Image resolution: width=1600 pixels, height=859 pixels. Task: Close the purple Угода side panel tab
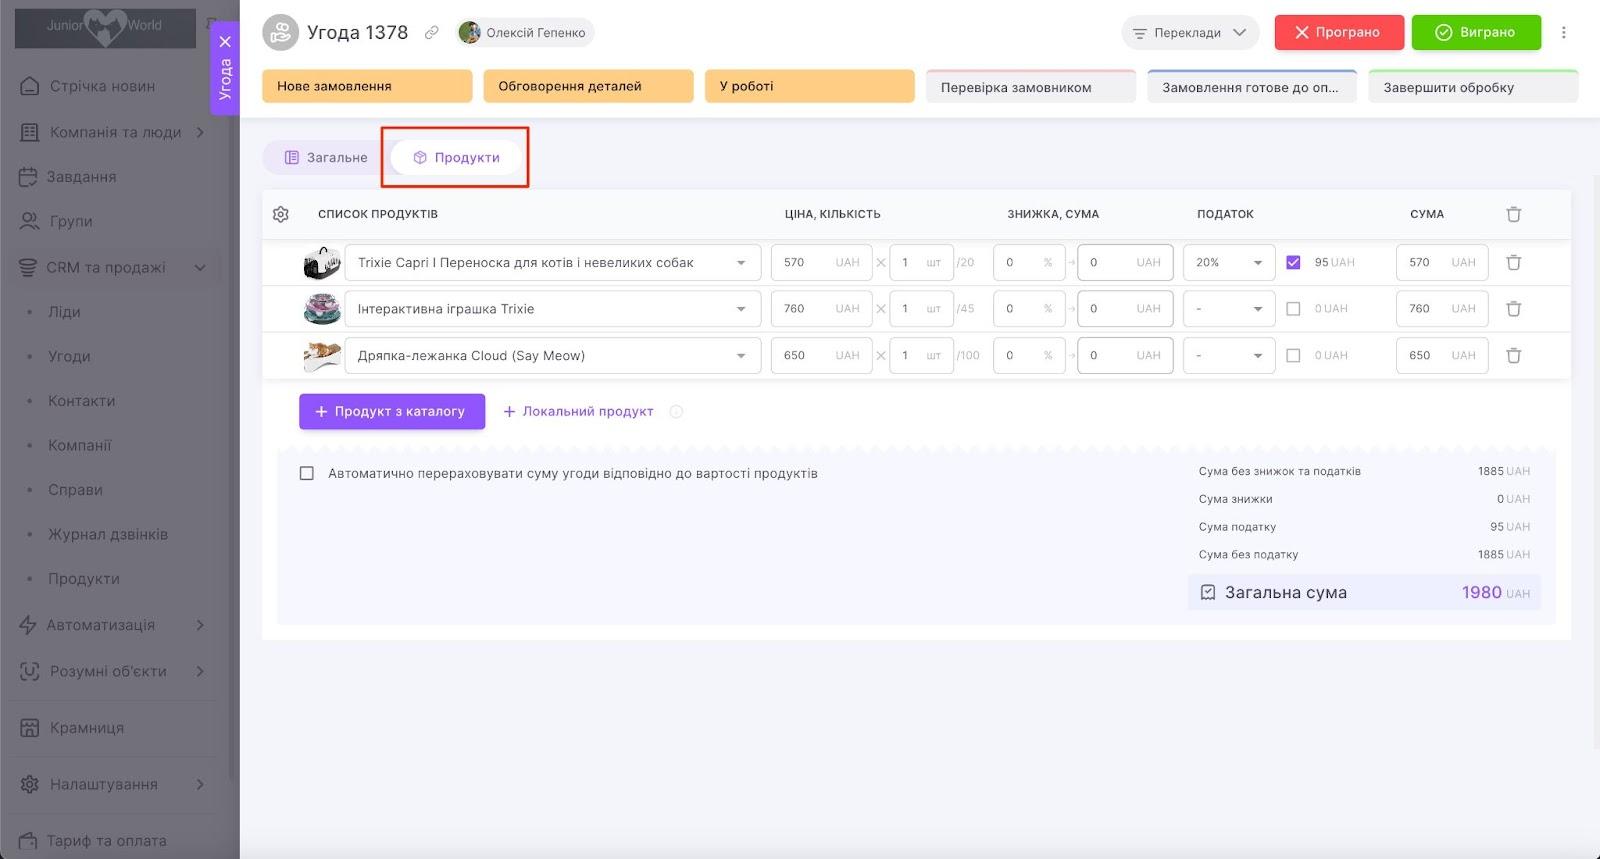point(225,42)
